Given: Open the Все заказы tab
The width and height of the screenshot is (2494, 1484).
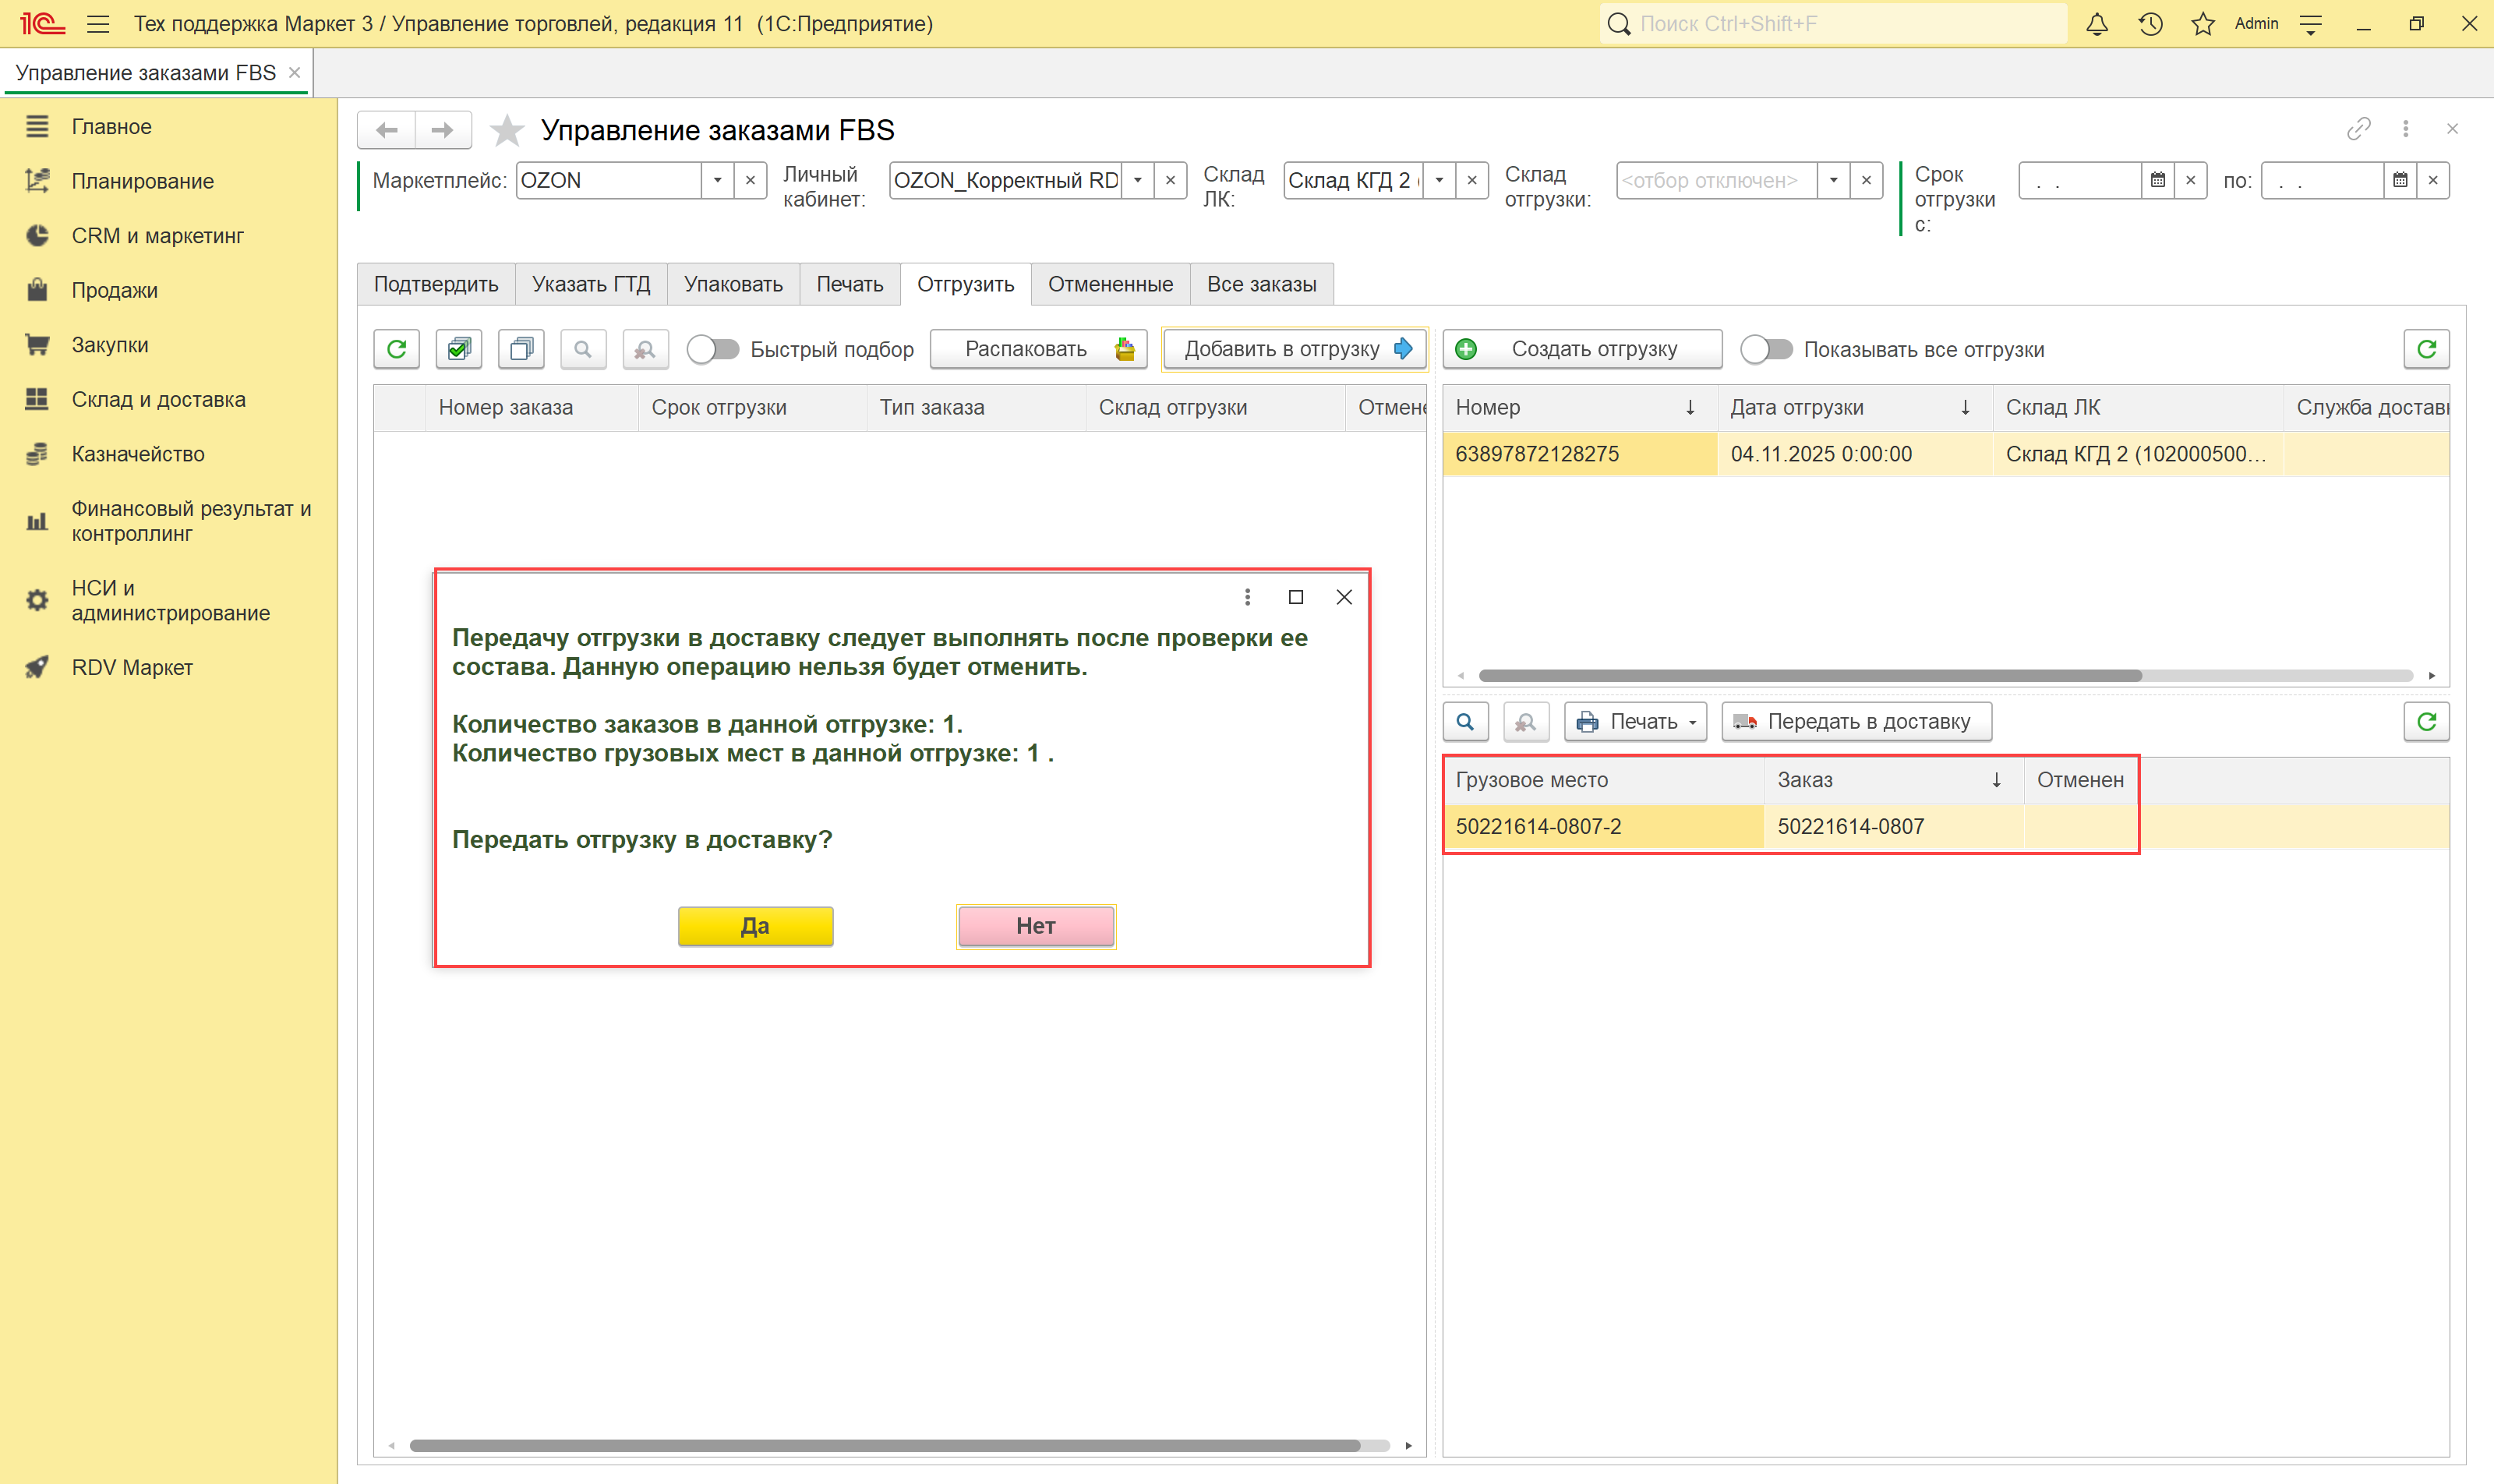Looking at the screenshot, I should click(1261, 284).
